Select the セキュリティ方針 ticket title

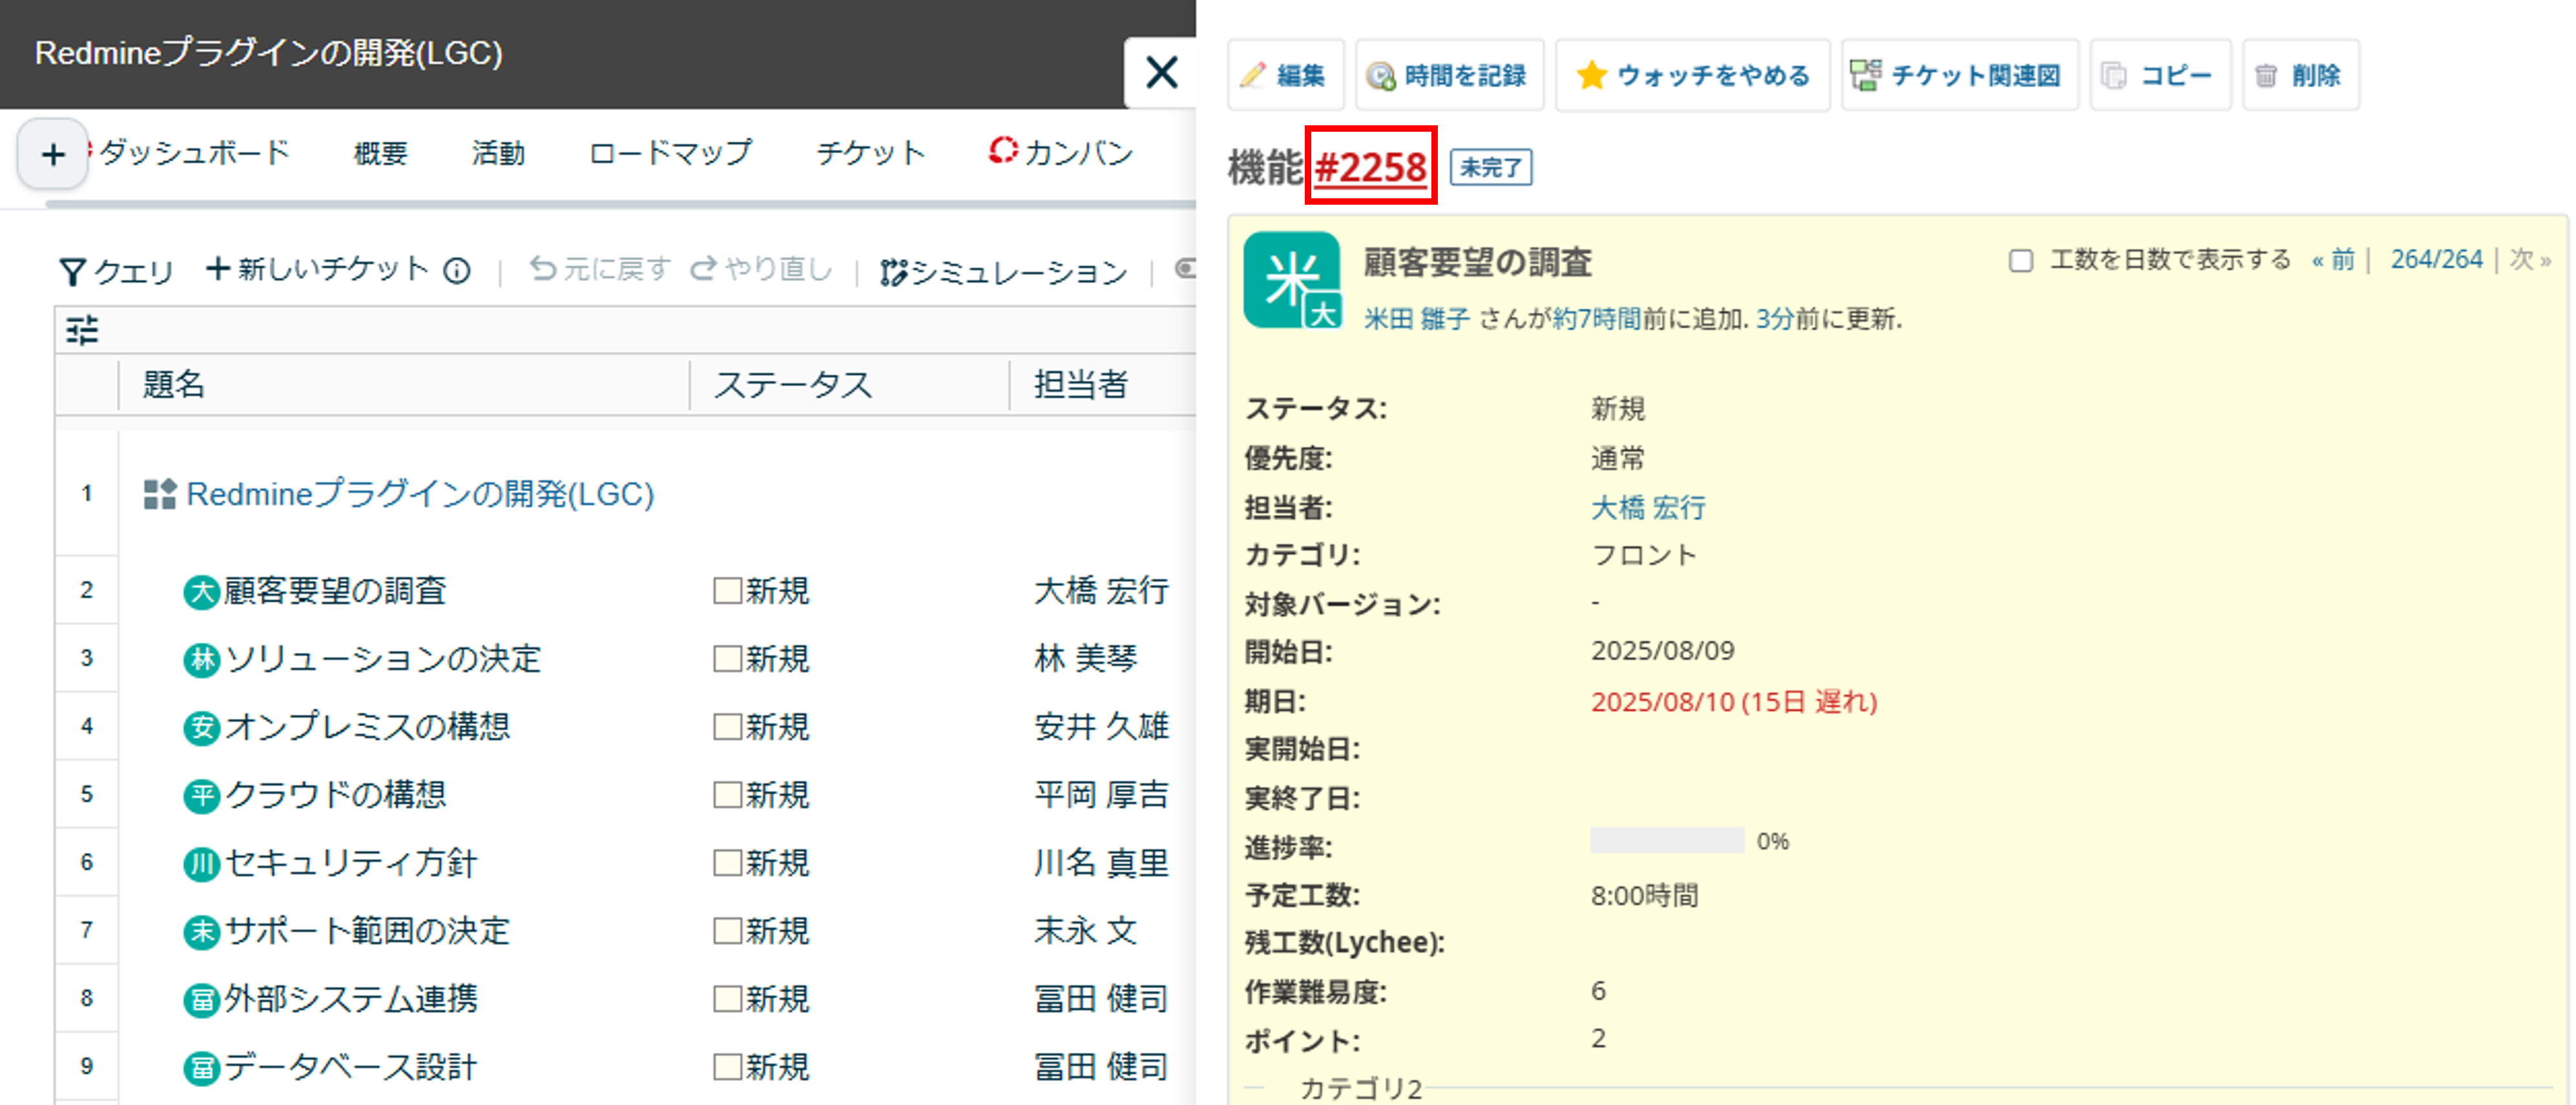click(351, 863)
